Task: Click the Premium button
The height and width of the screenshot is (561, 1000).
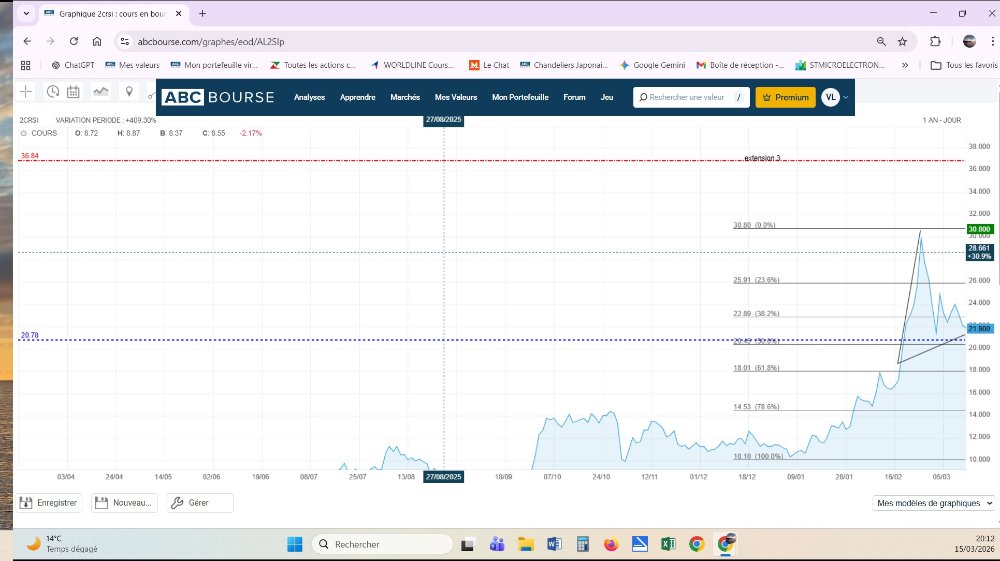Action: click(x=785, y=97)
